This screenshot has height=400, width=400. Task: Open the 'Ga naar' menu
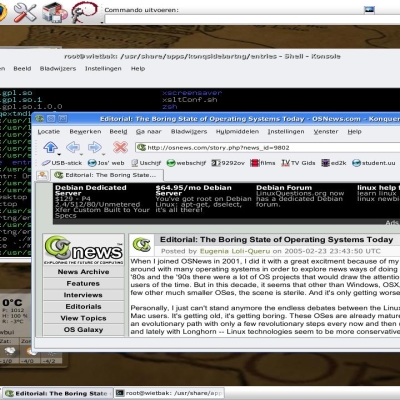pos(149,132)
